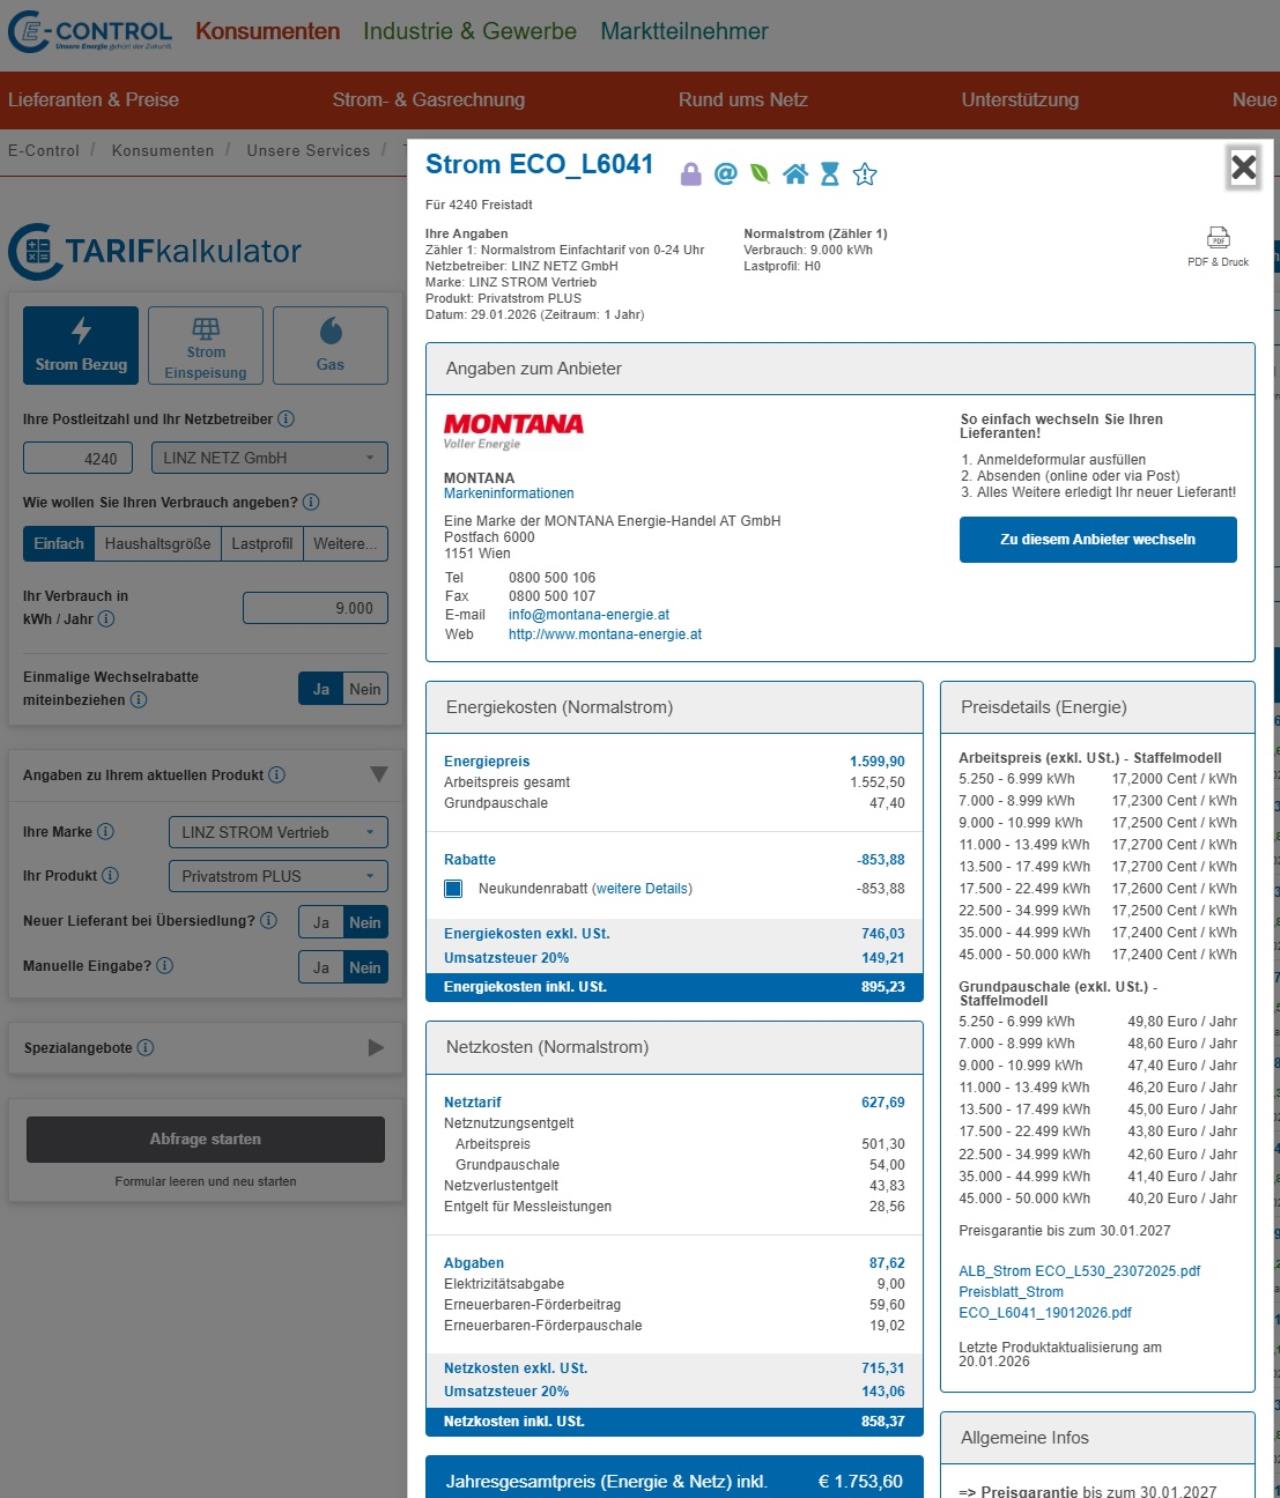Open the Privatstrom PLUS product dropdown
This screenshot has height=1498, width=1280.
point(277,876)
